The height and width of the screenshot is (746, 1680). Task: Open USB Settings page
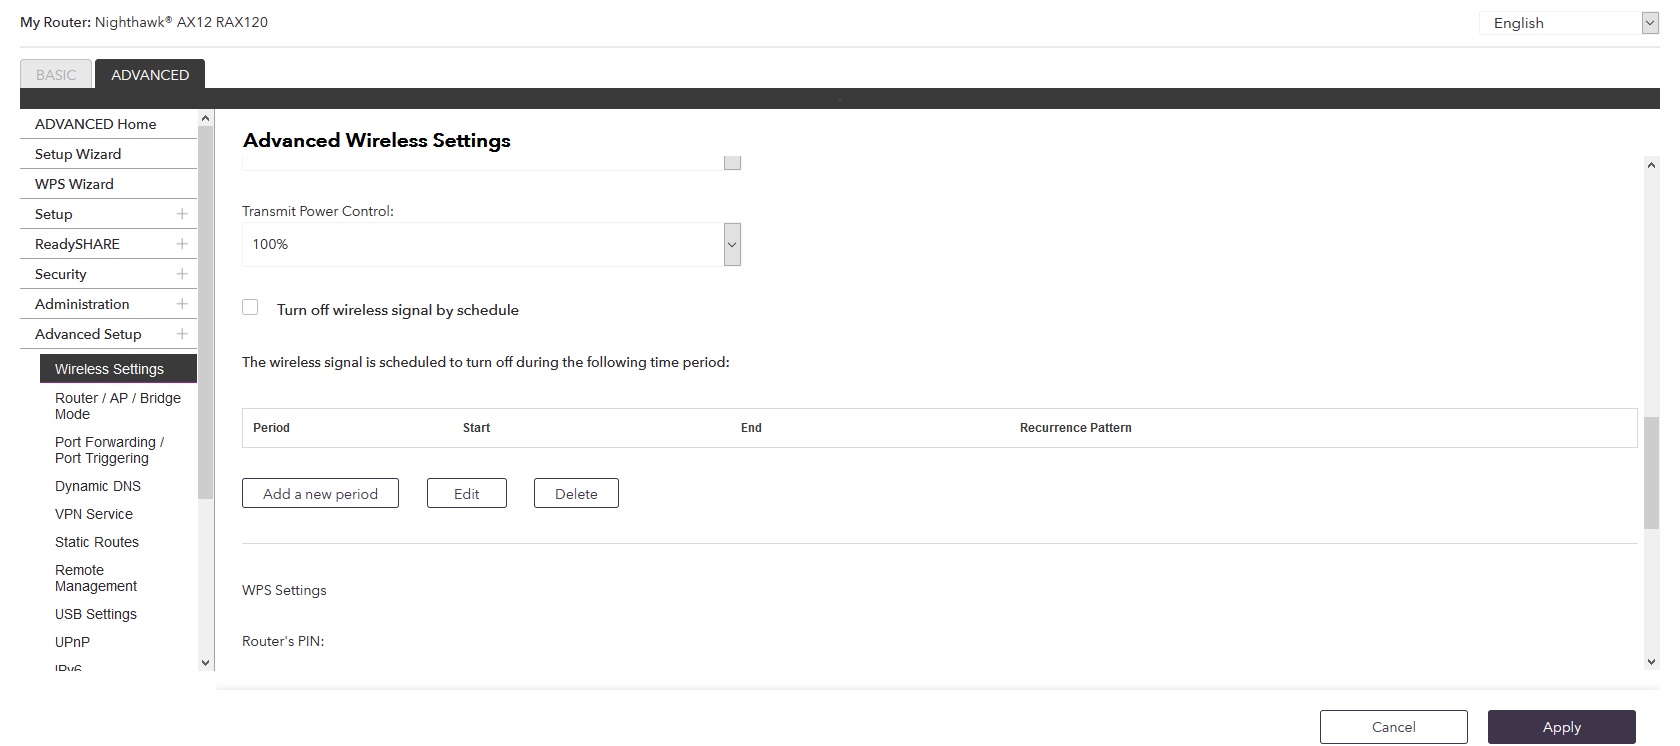(x=96, y=614)
